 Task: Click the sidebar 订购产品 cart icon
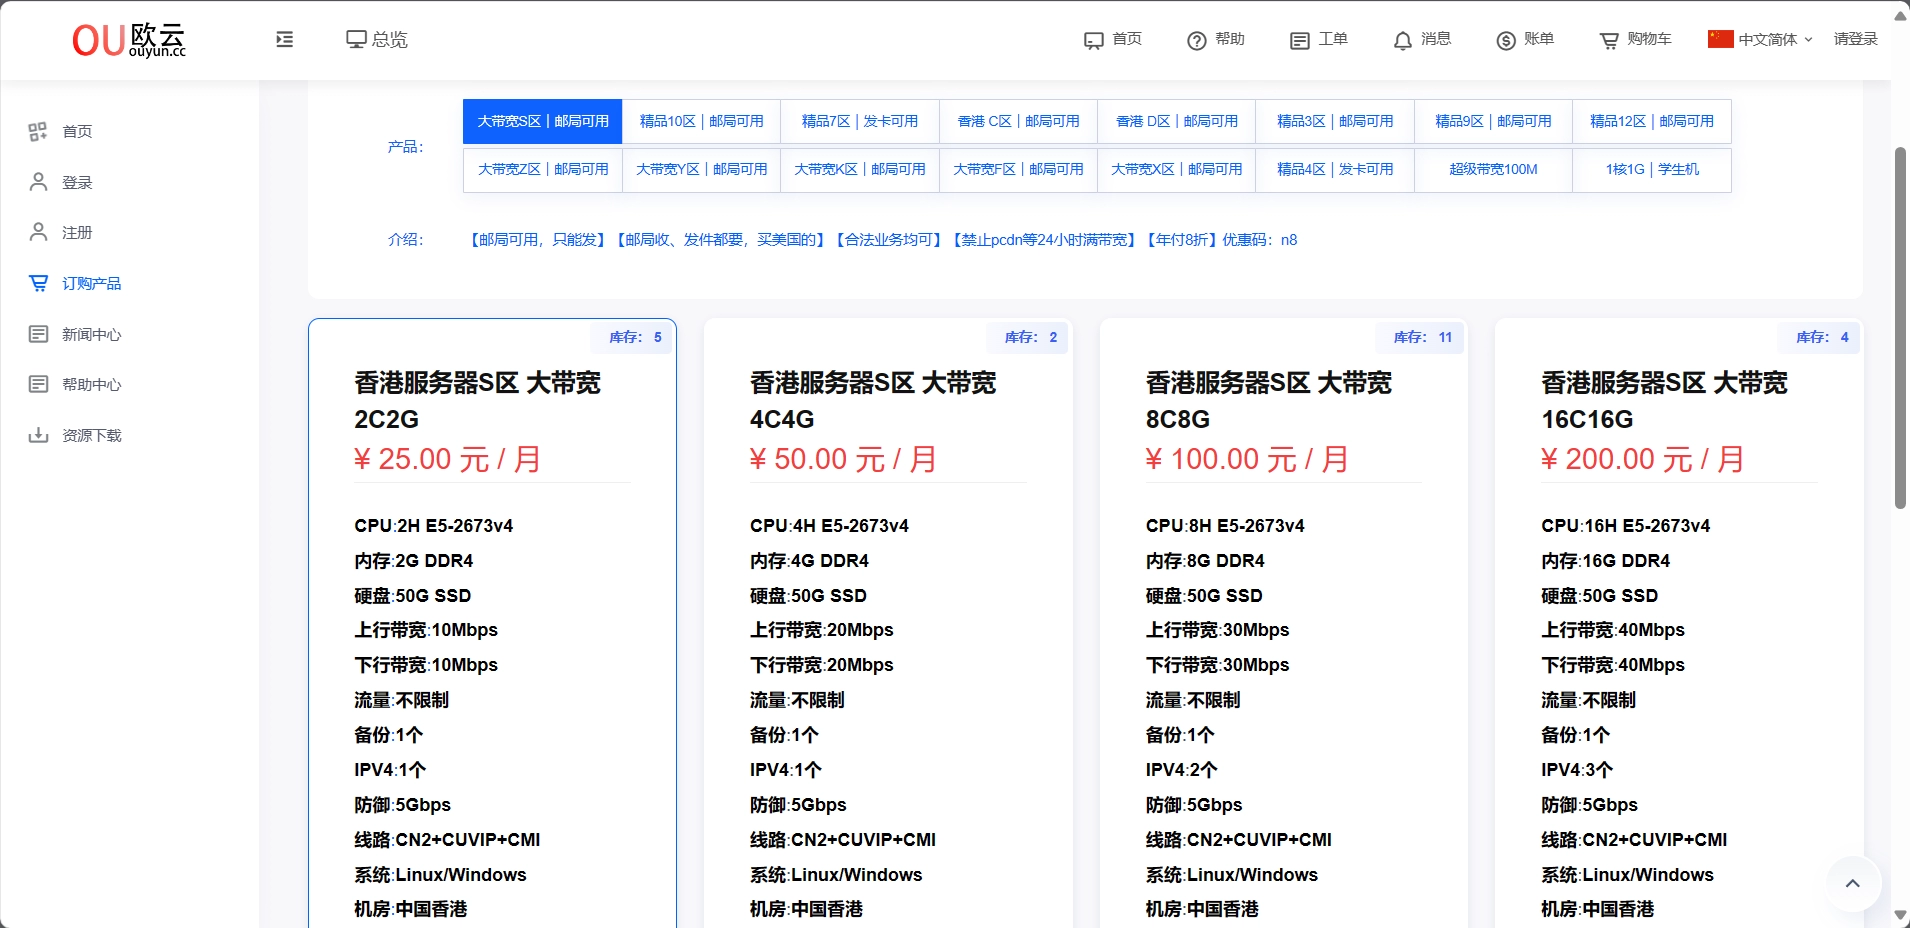[x=38, y=283]
